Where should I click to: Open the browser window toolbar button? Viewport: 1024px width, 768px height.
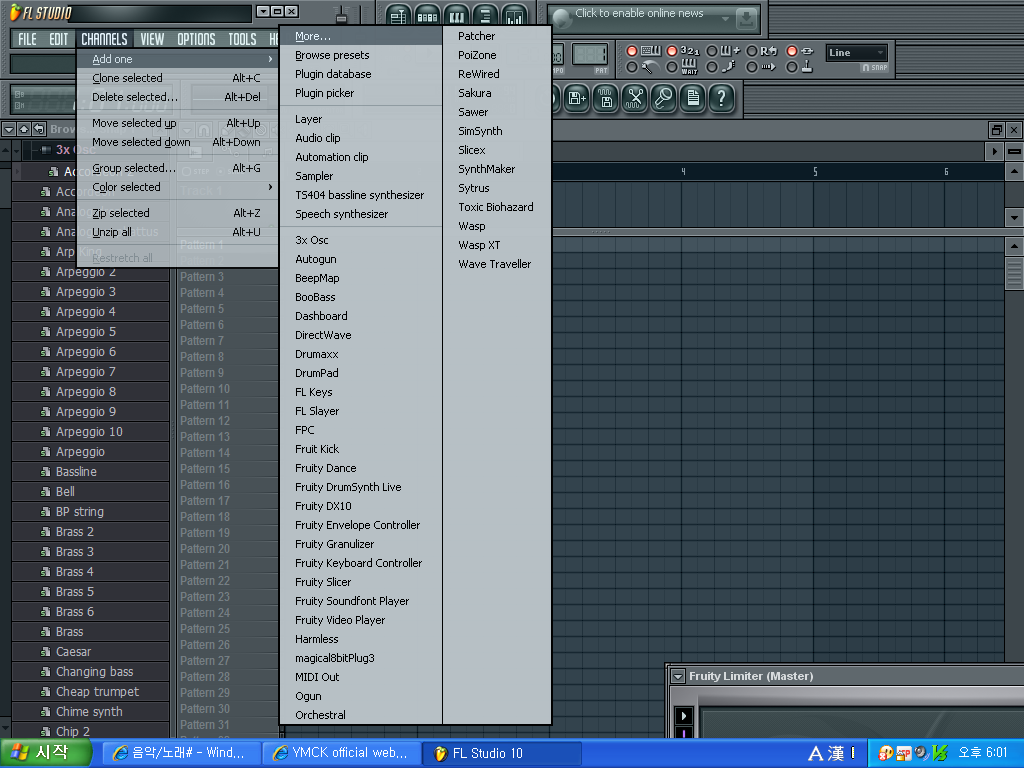[x=485, y=16]
